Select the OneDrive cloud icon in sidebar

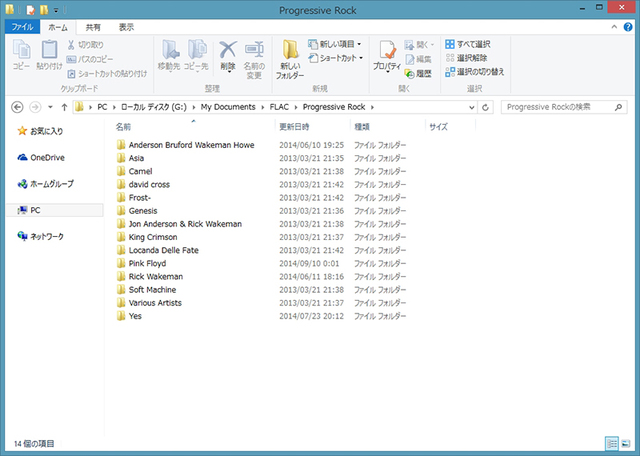(23, 157)
